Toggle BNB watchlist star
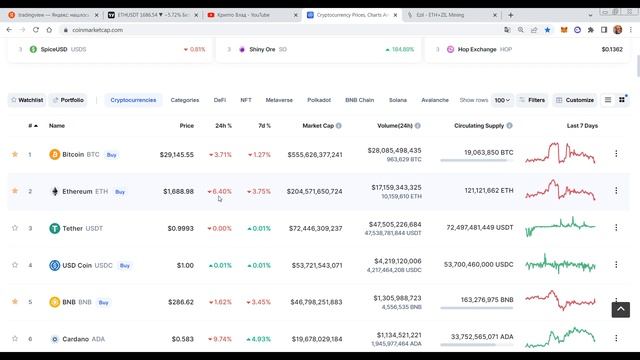Image resolution: width=640 pixels, height=360 pixels. point(15,302)
